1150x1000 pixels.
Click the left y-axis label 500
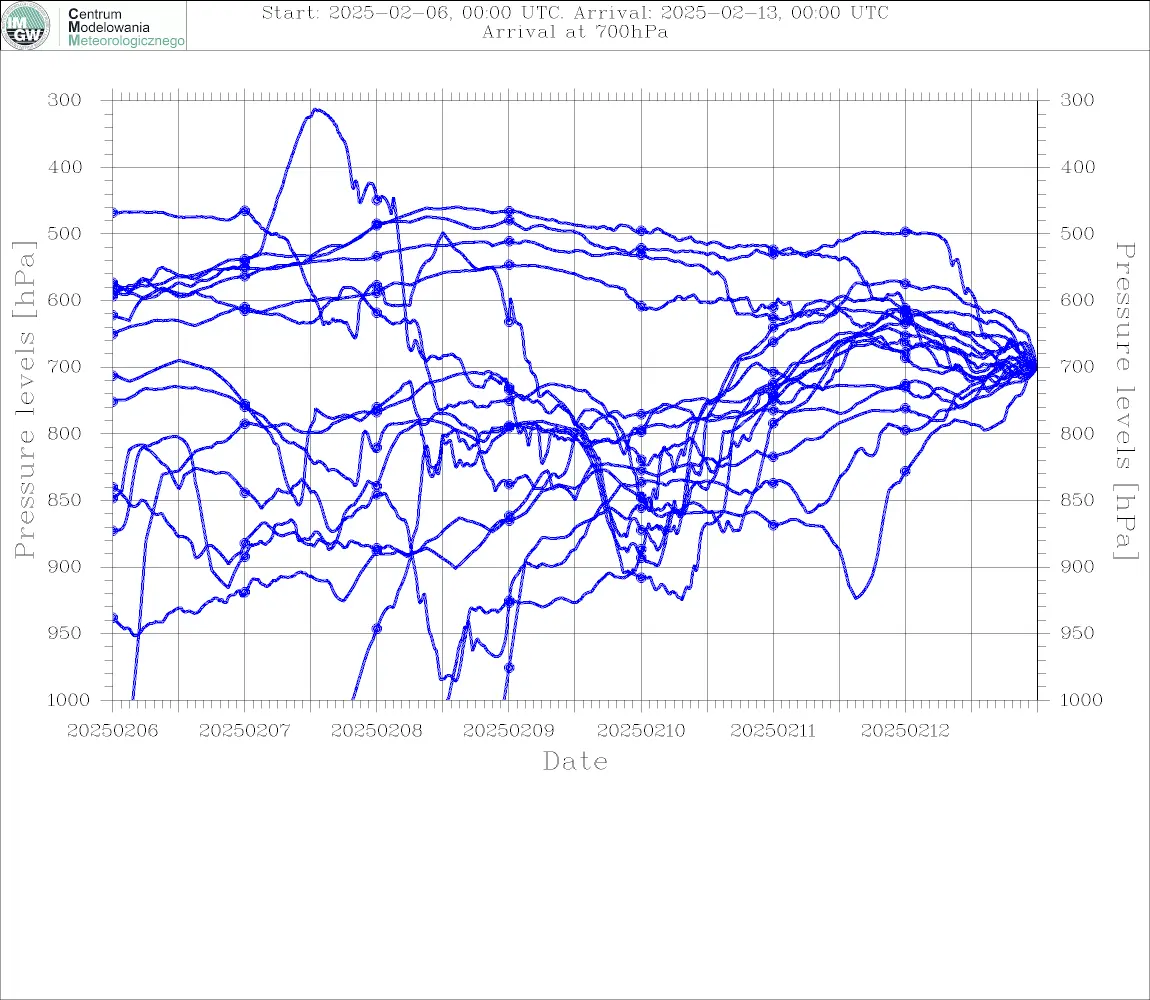[x=65, y=233]
